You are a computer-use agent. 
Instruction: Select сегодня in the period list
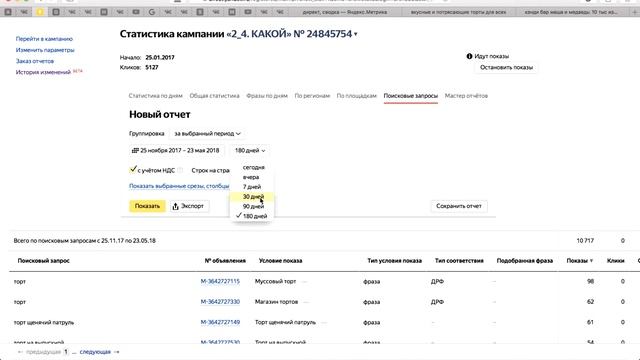tap(253, 167)
